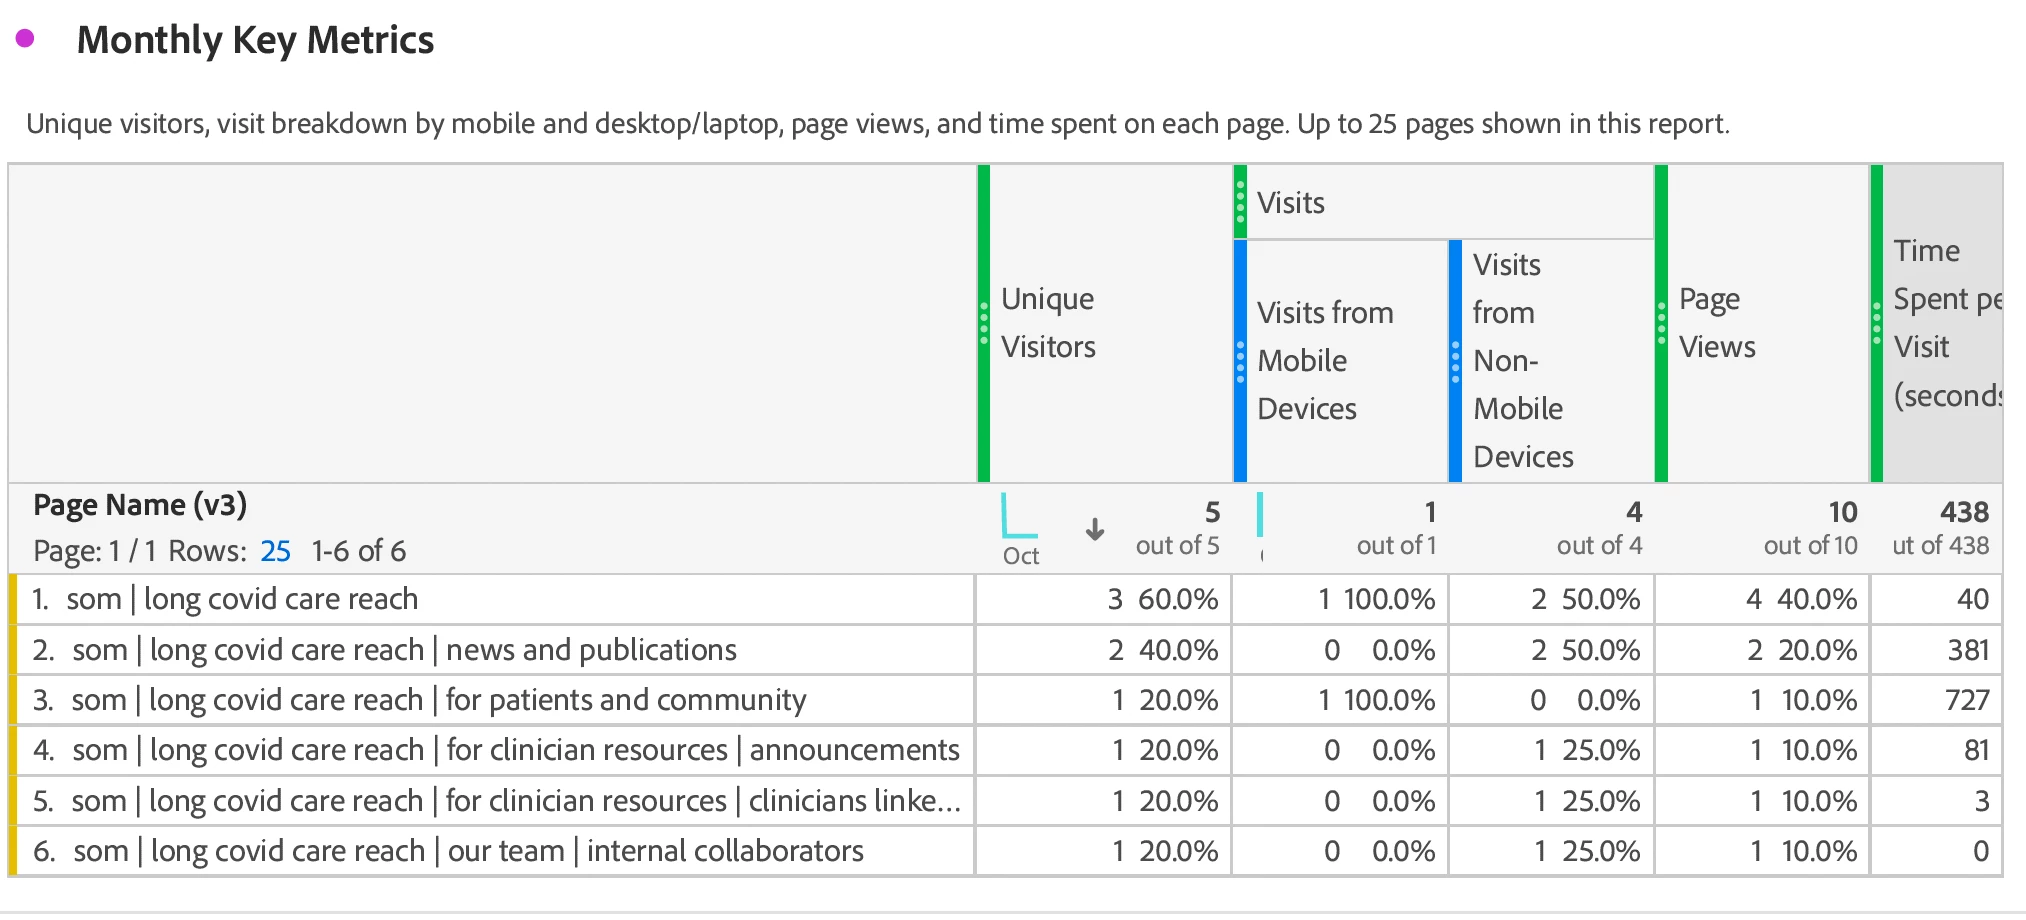2026x920 pixels.
Task: Click the Visits group header drag handle
Action: tap(1240, 202)
